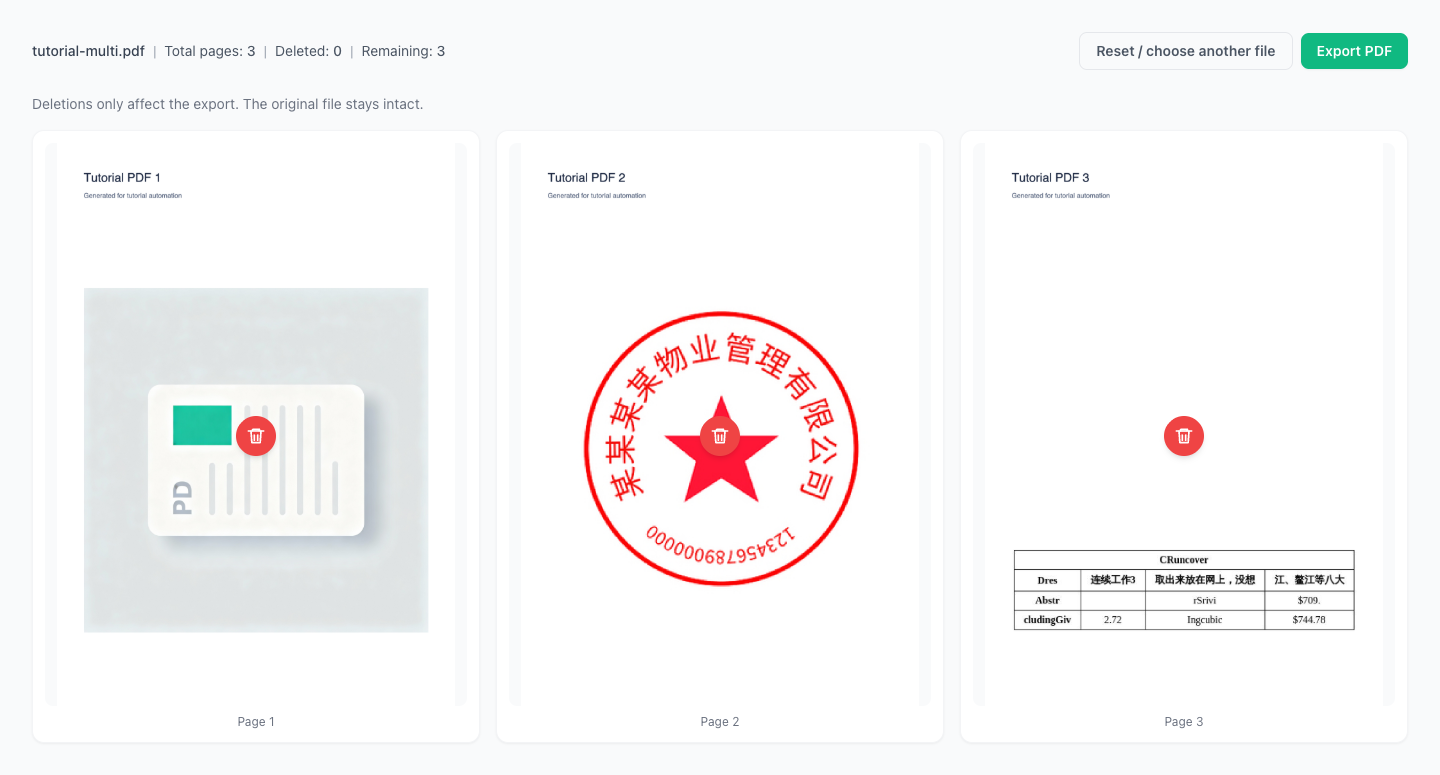Click the Remaining: 3 status text
The height and width of the screenshot is (775, 1440).
click(x=403, y=50)
